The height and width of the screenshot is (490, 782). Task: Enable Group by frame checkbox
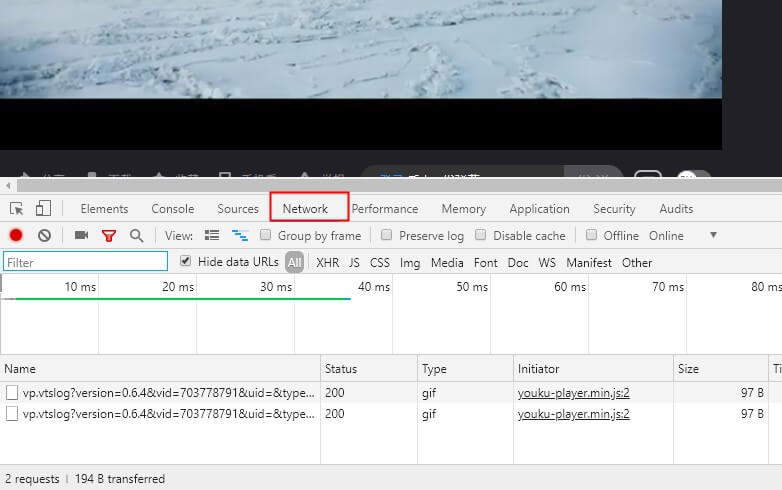tap(265, 235)
